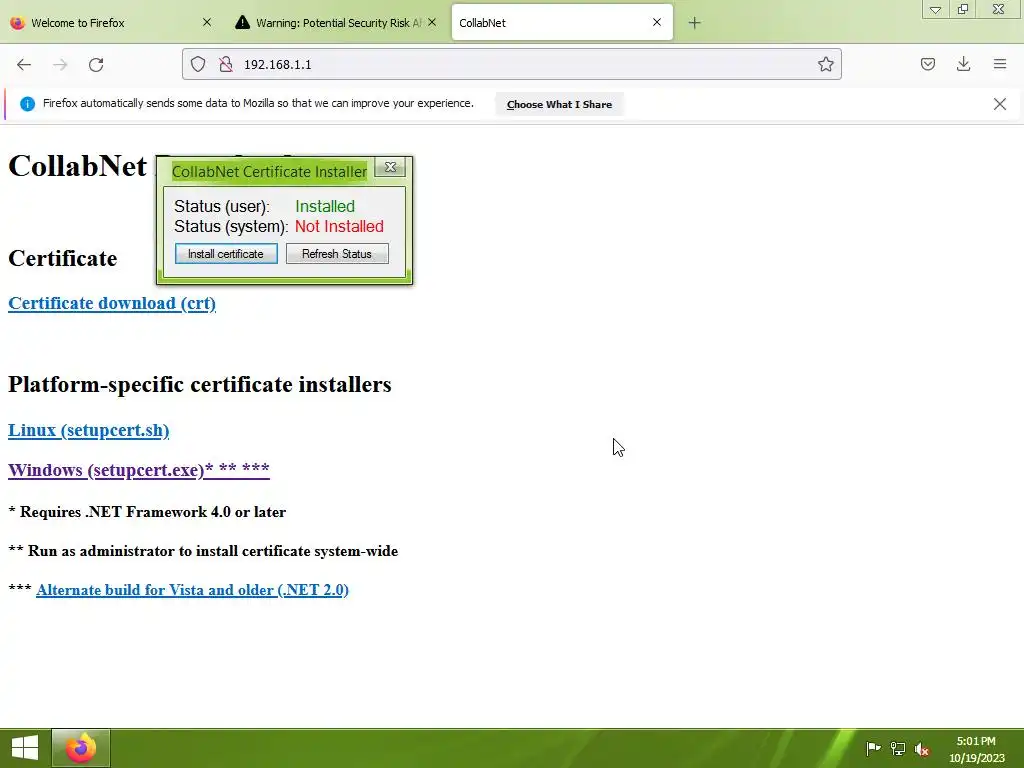Reload the current page
1024x768 pixels.
pos(96,64)
